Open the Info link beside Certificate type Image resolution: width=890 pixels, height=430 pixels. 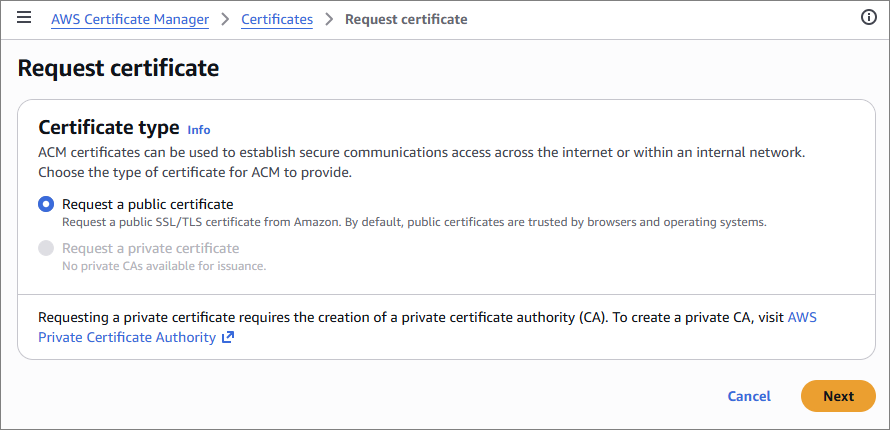[x=199, y=129]
